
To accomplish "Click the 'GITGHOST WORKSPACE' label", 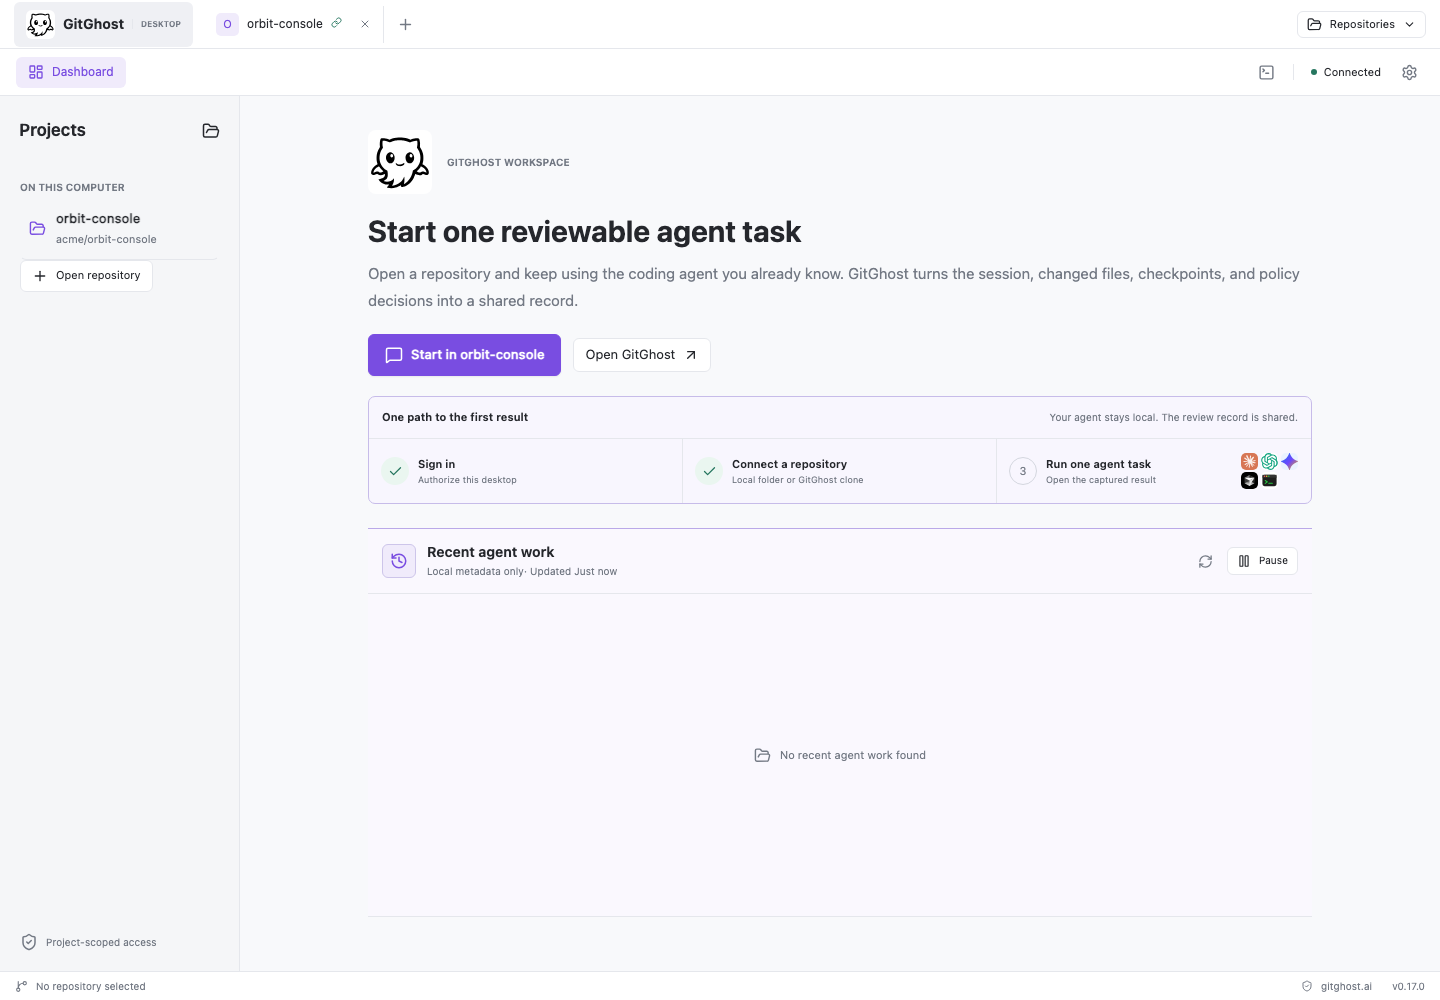I will coord(508,162).
